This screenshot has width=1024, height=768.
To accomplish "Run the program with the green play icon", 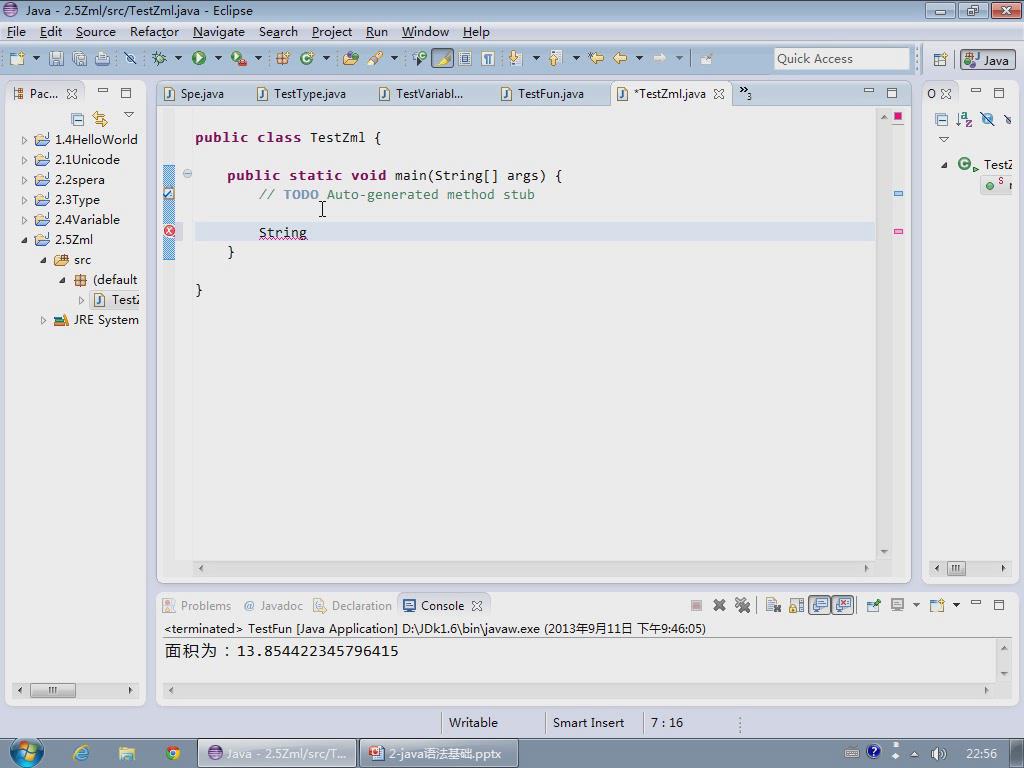I will [x=199, y=59].
